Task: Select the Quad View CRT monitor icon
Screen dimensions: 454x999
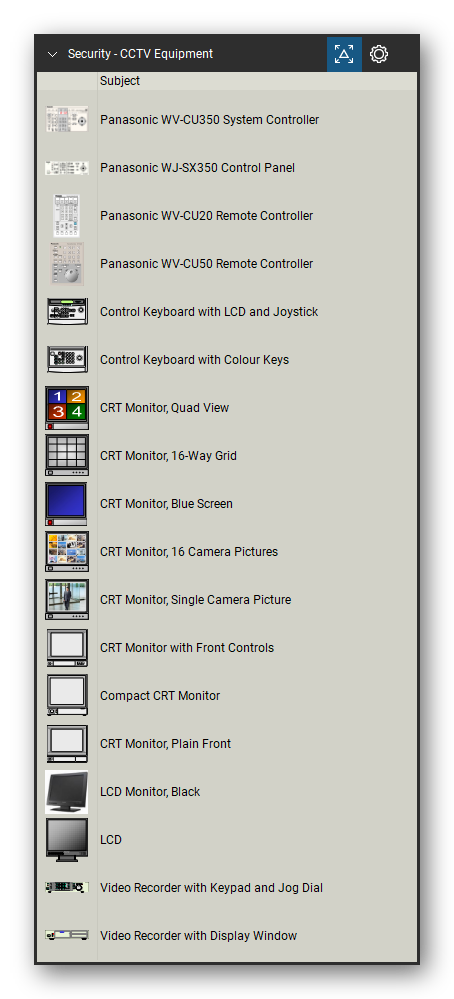Action: coord(67,408)
